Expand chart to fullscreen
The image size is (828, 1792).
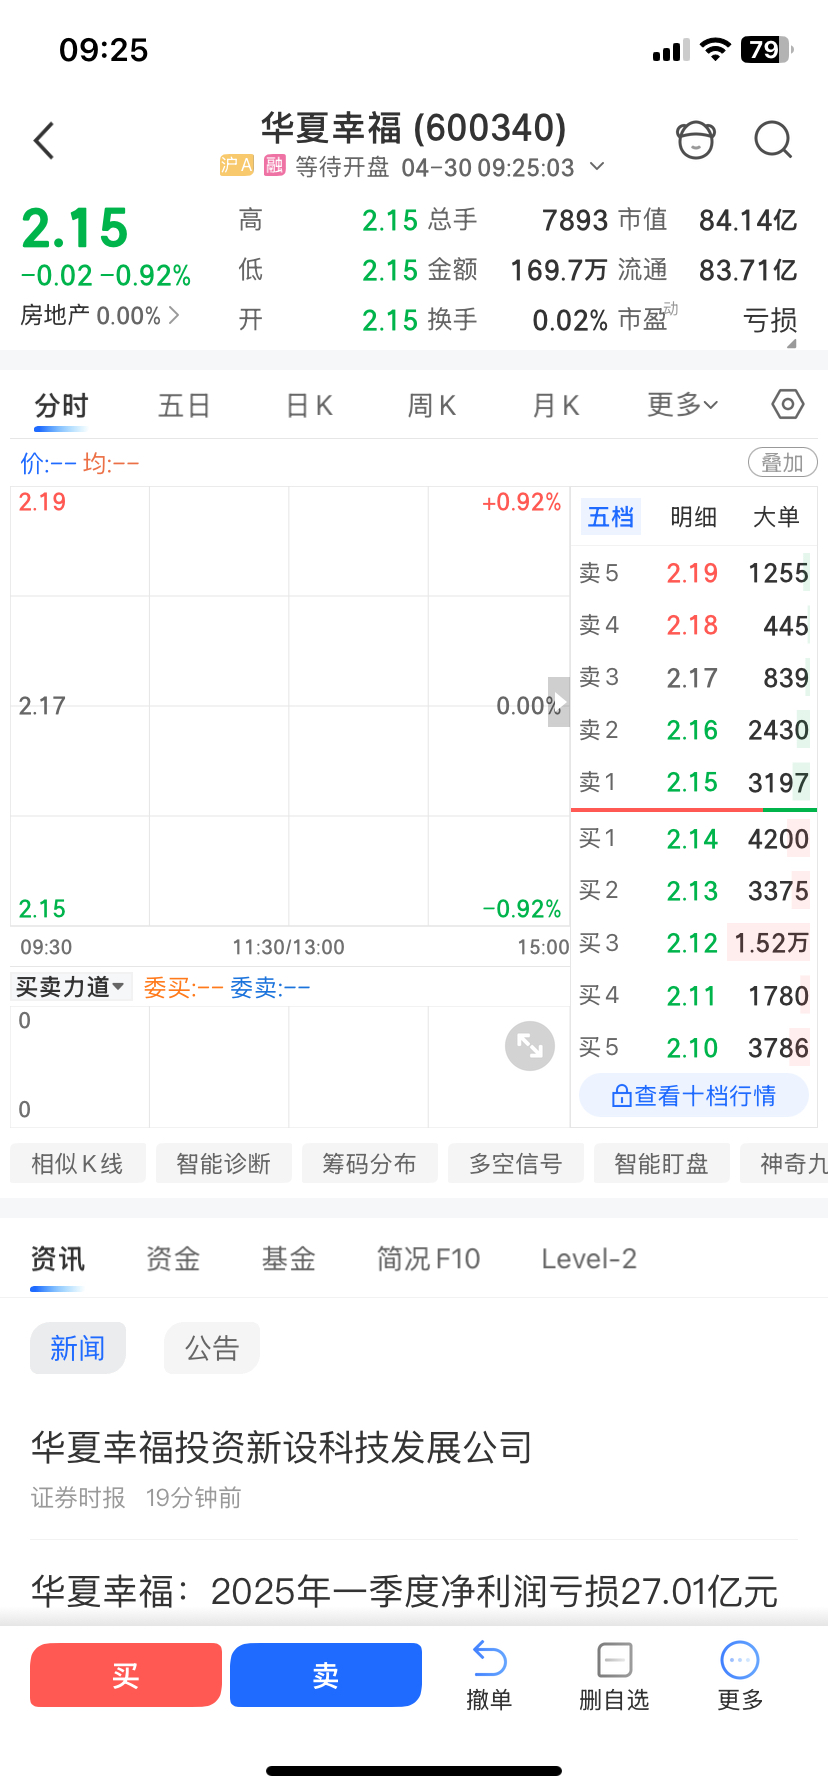(x=530, y=1046)
